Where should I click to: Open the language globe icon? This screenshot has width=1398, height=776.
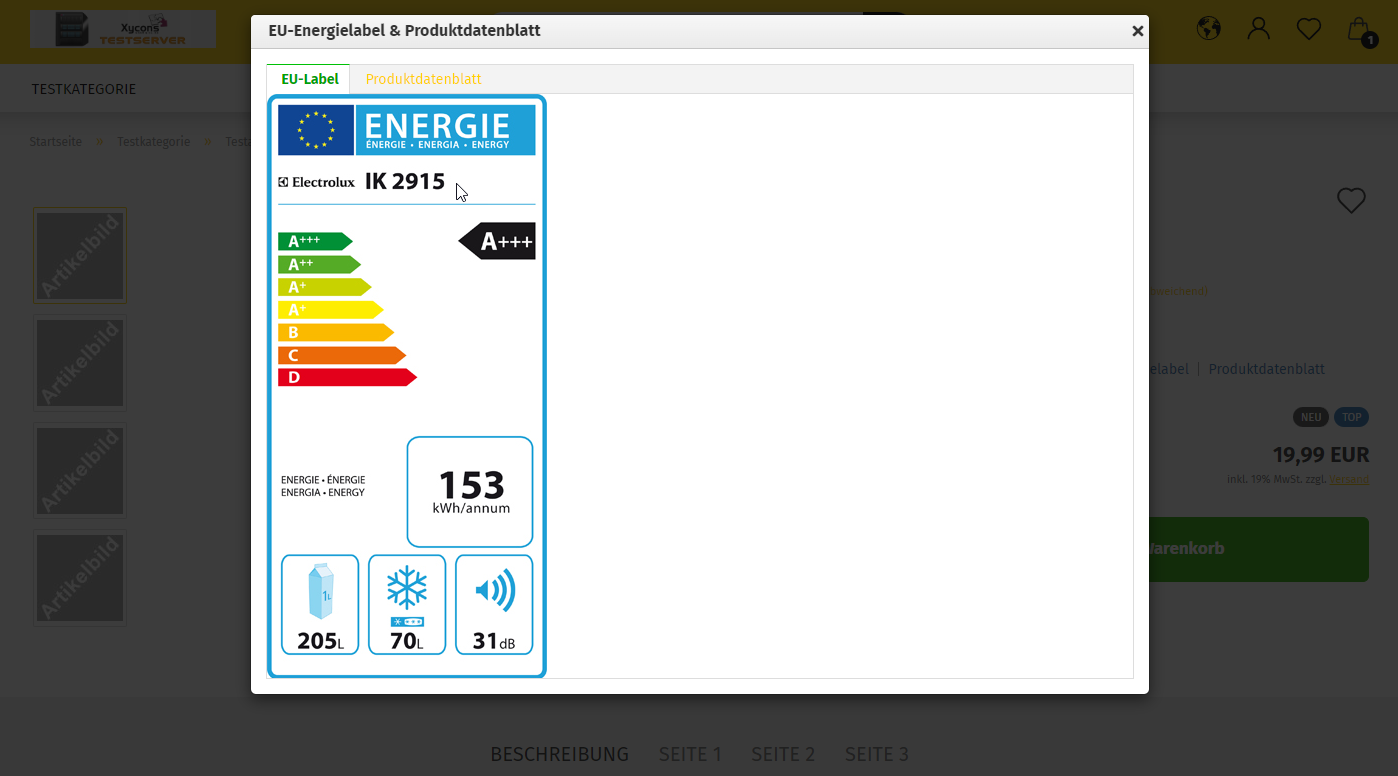pos(1208,28)
